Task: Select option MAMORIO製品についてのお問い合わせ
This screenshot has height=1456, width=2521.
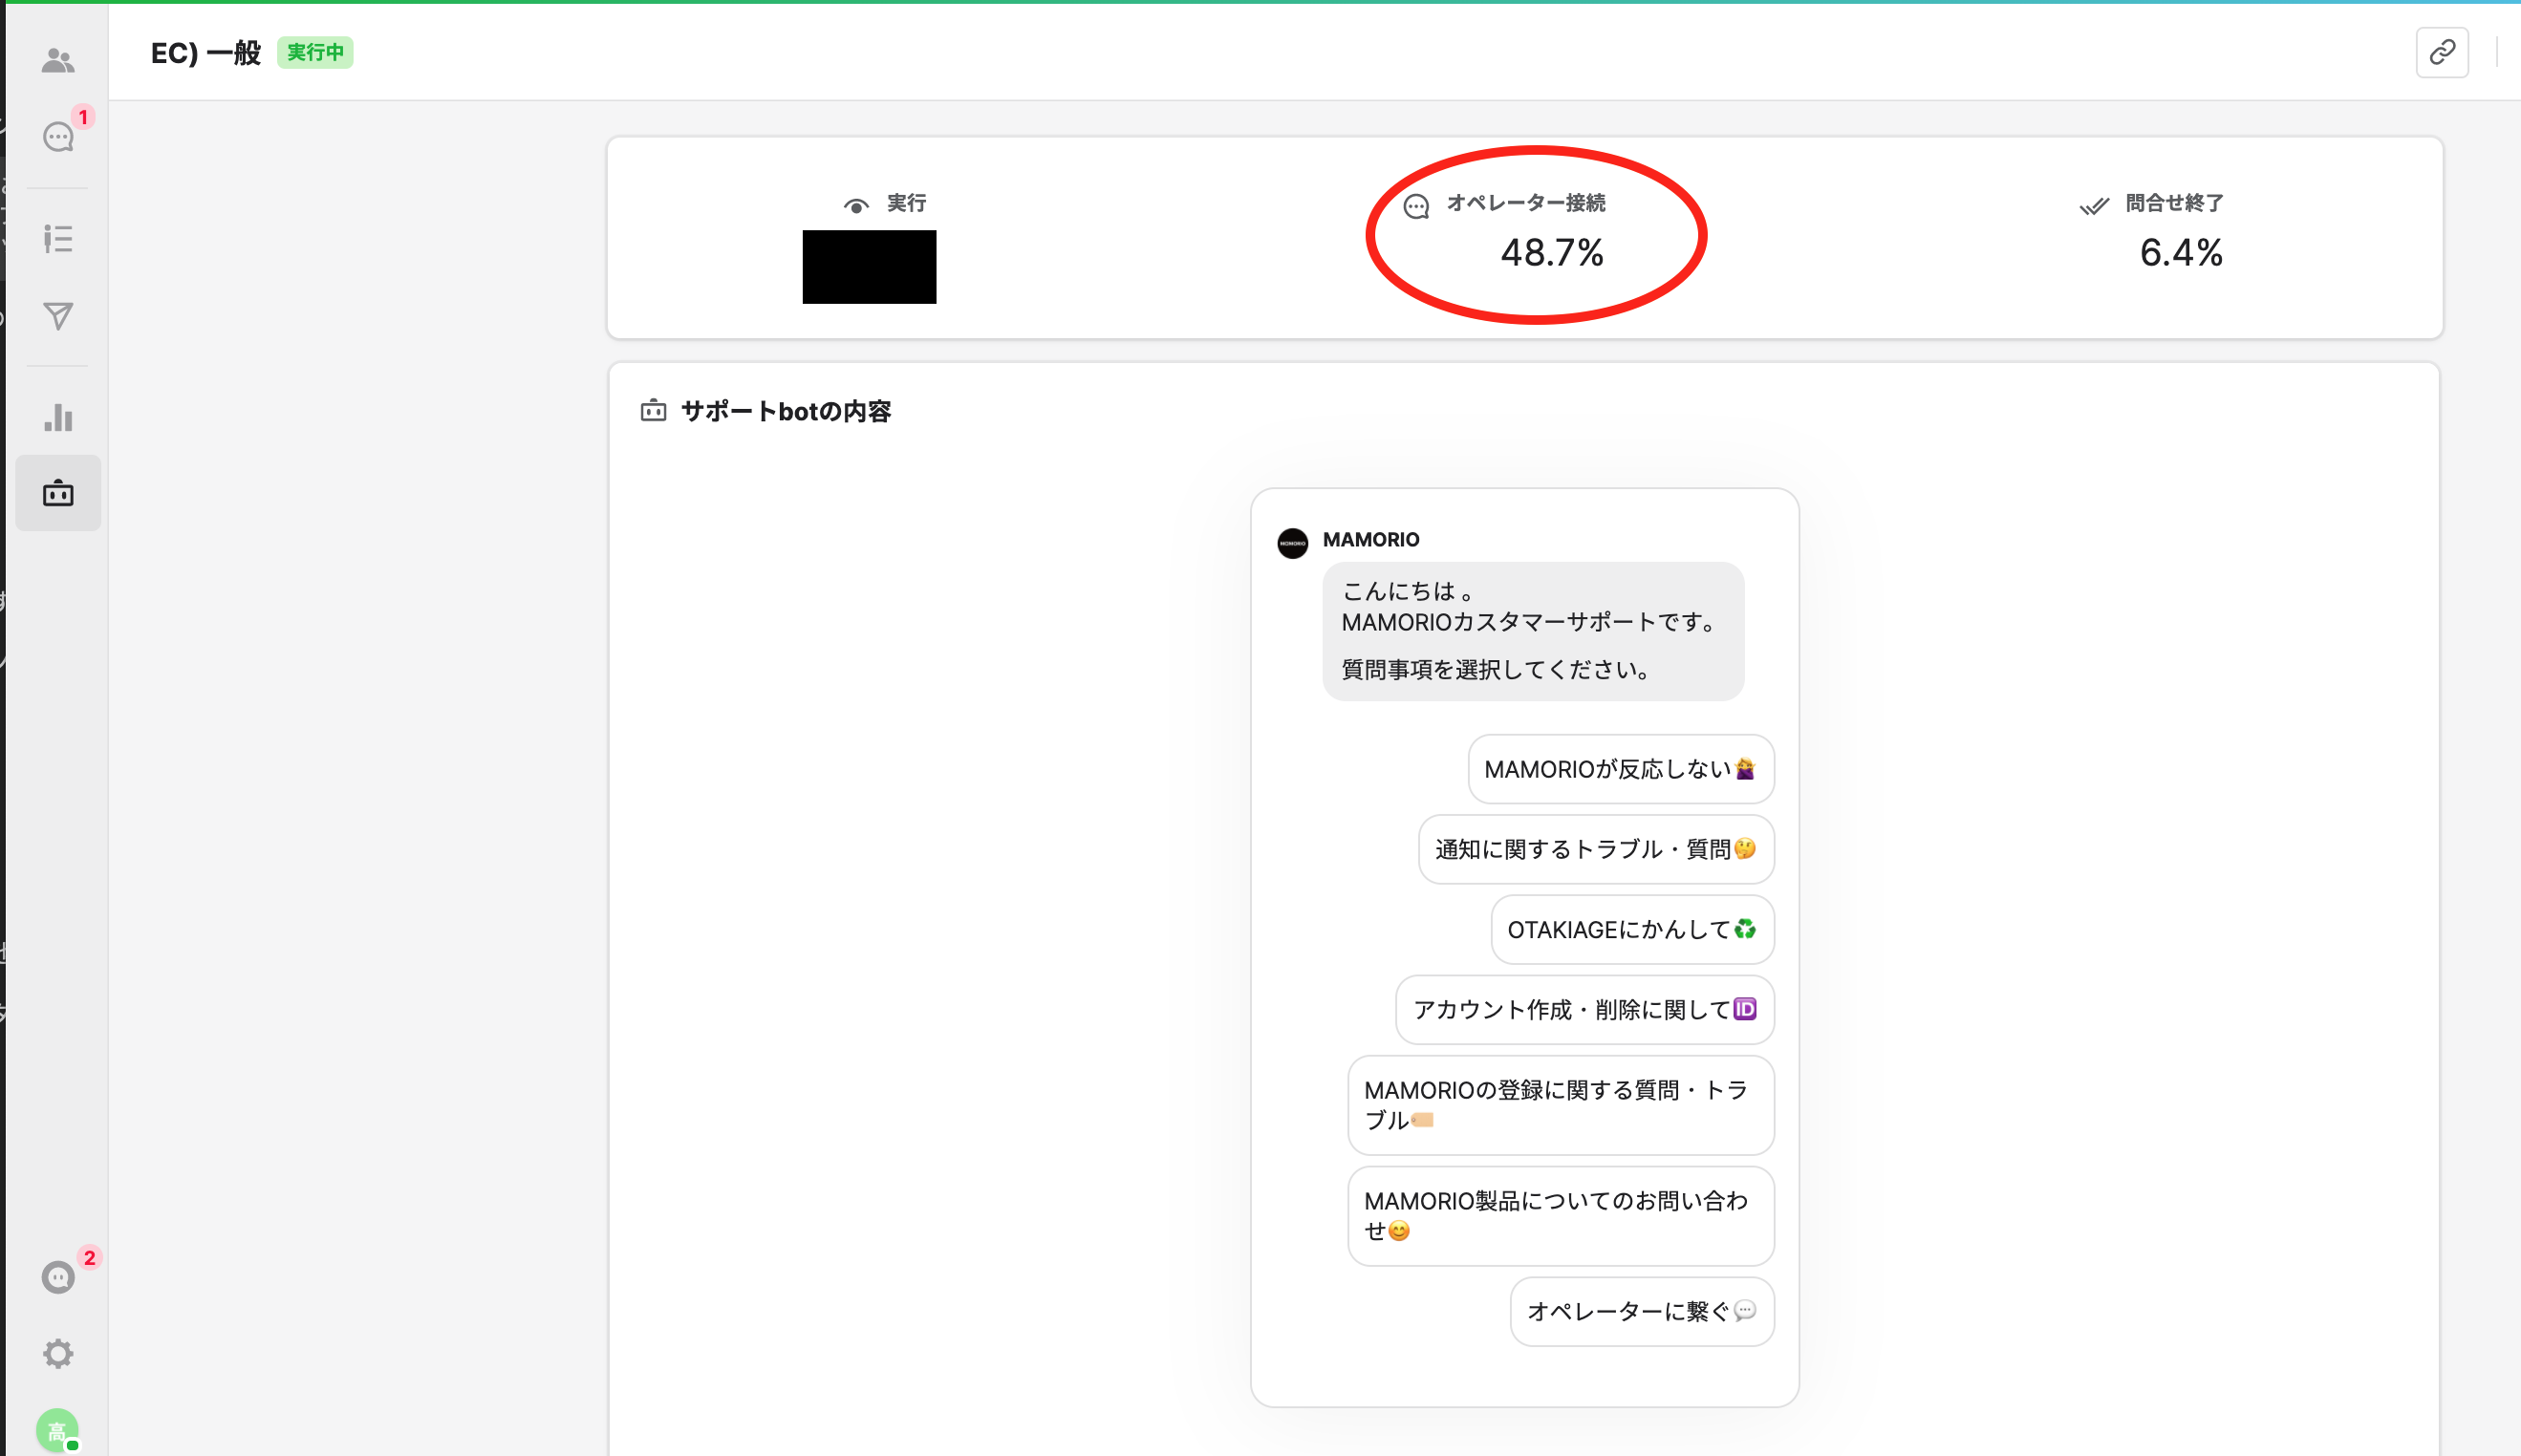Action: 1561,1216
